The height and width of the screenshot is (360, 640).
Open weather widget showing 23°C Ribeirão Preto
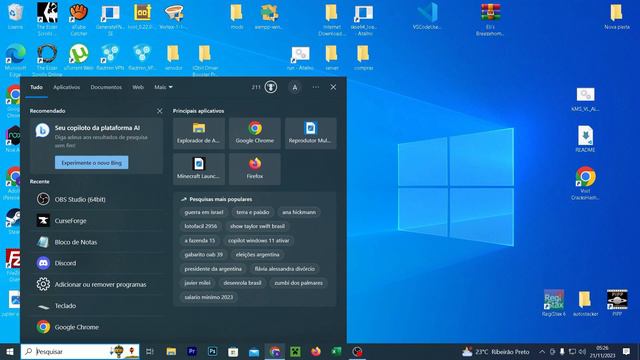click(x=496, y=351)
